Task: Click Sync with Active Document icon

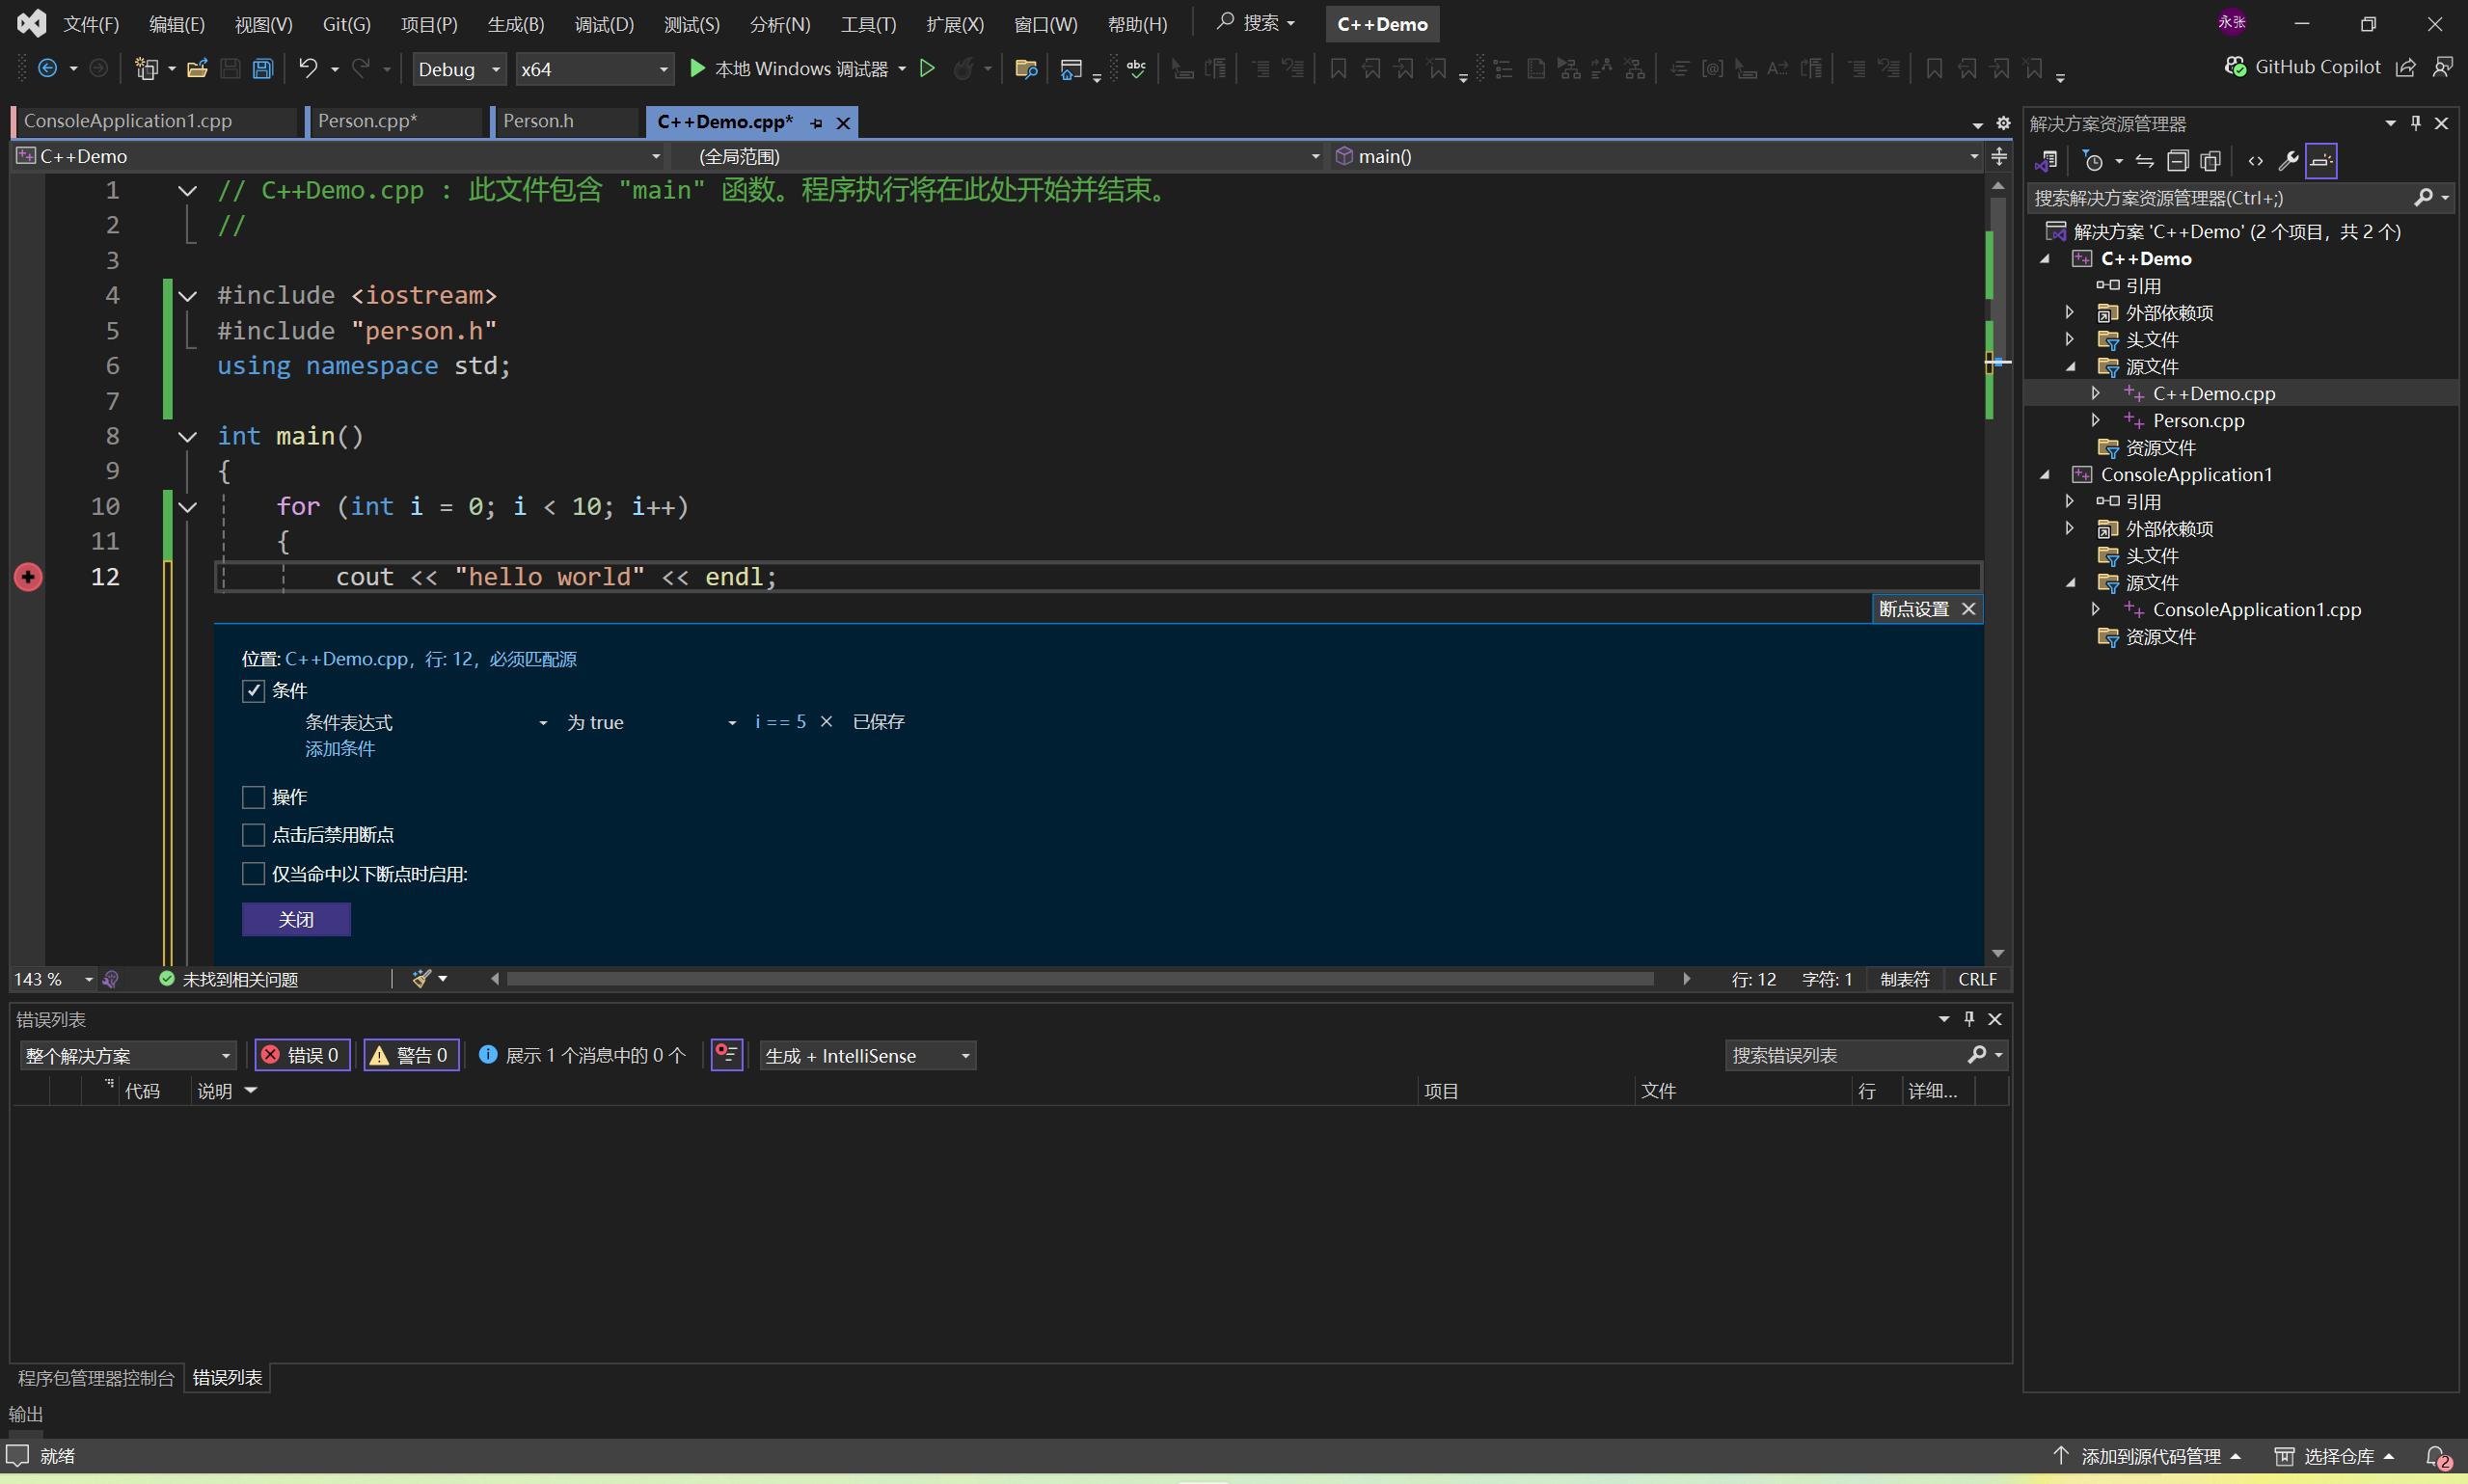Action: coord(2145,161)
